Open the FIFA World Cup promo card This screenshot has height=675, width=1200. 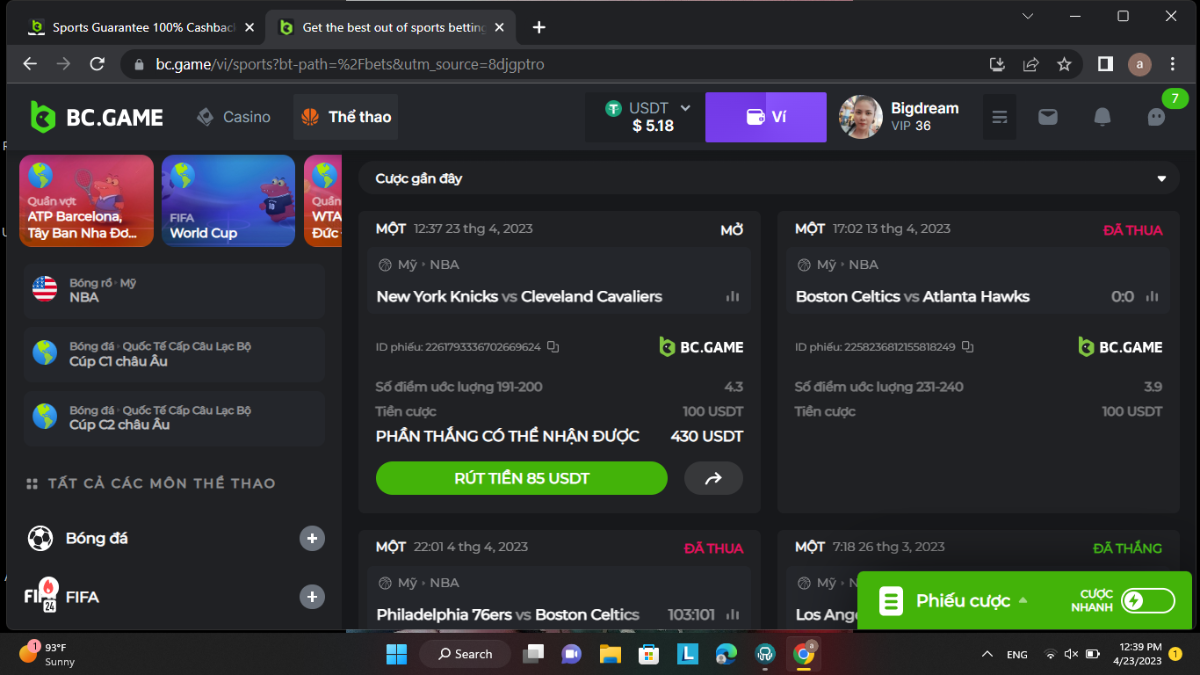pyautogui.click(x=228, y=200)
